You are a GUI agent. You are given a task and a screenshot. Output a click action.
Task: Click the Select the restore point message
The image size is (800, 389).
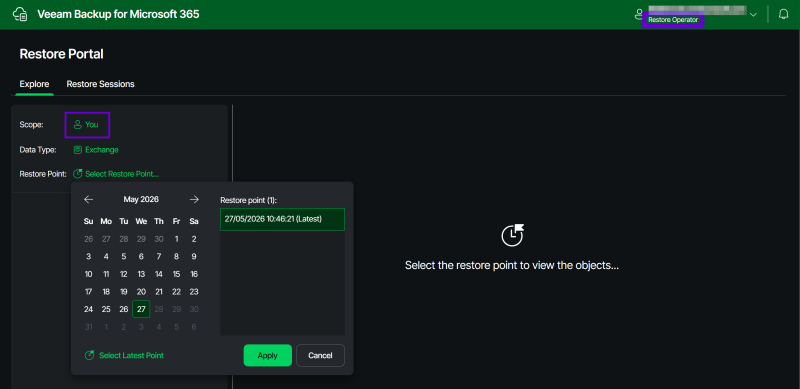[x=512, y=265]
